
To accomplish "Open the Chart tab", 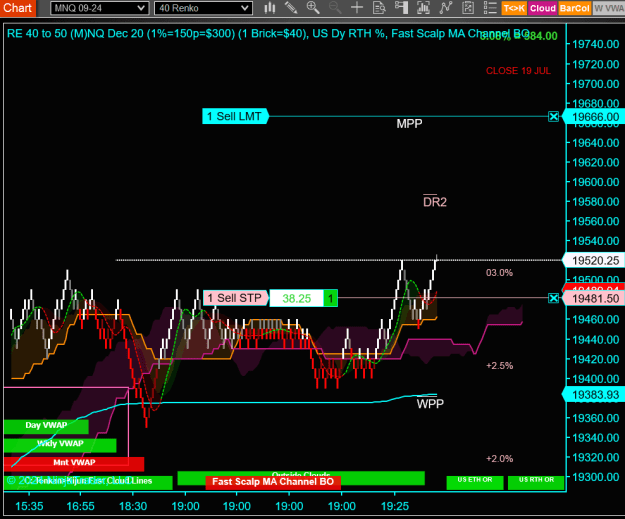I will (x=18, y=8).
